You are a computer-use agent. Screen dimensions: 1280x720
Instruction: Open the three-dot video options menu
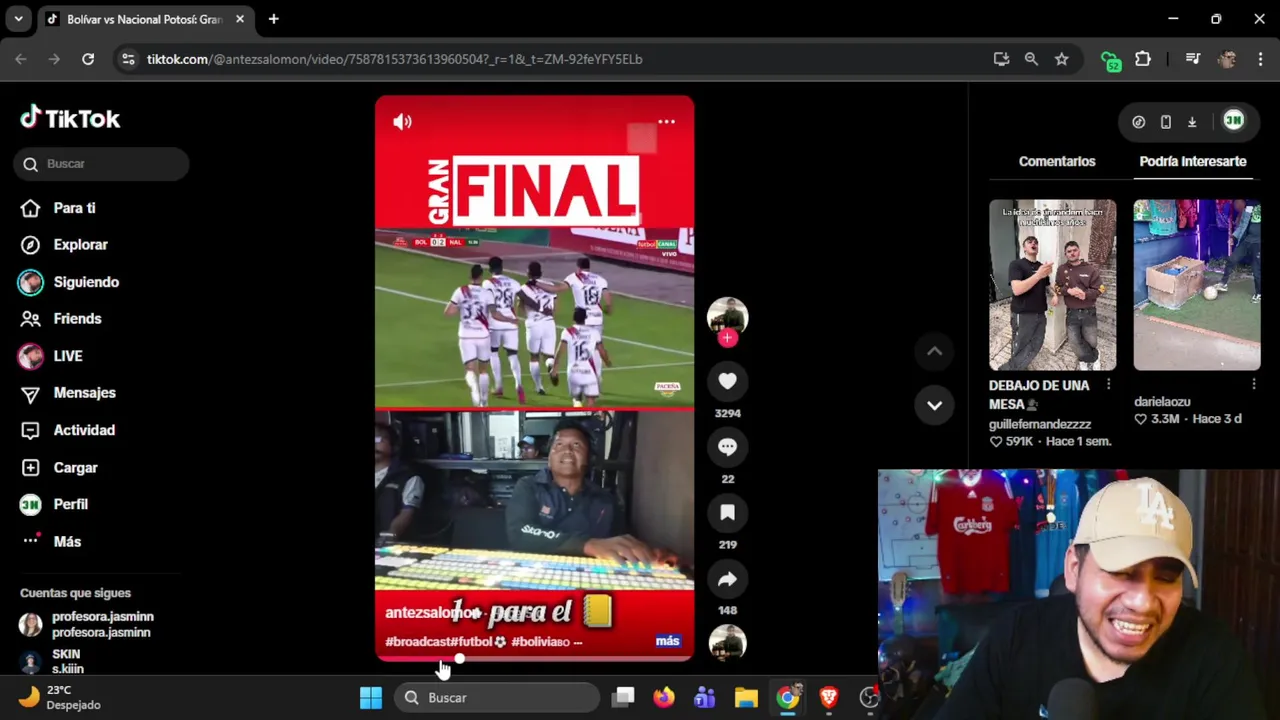coord(666,122)
